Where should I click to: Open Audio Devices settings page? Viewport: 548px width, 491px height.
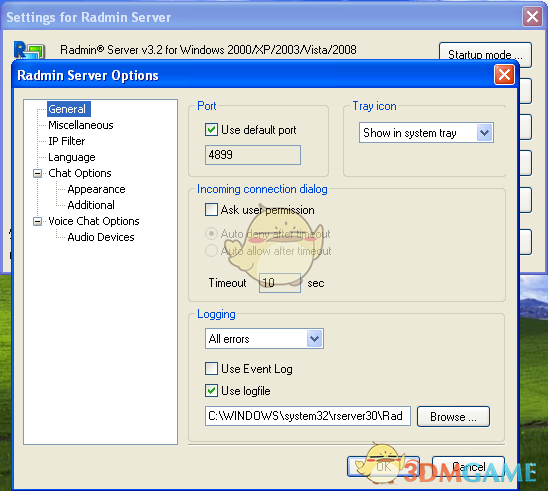click(x=101, y=237)
